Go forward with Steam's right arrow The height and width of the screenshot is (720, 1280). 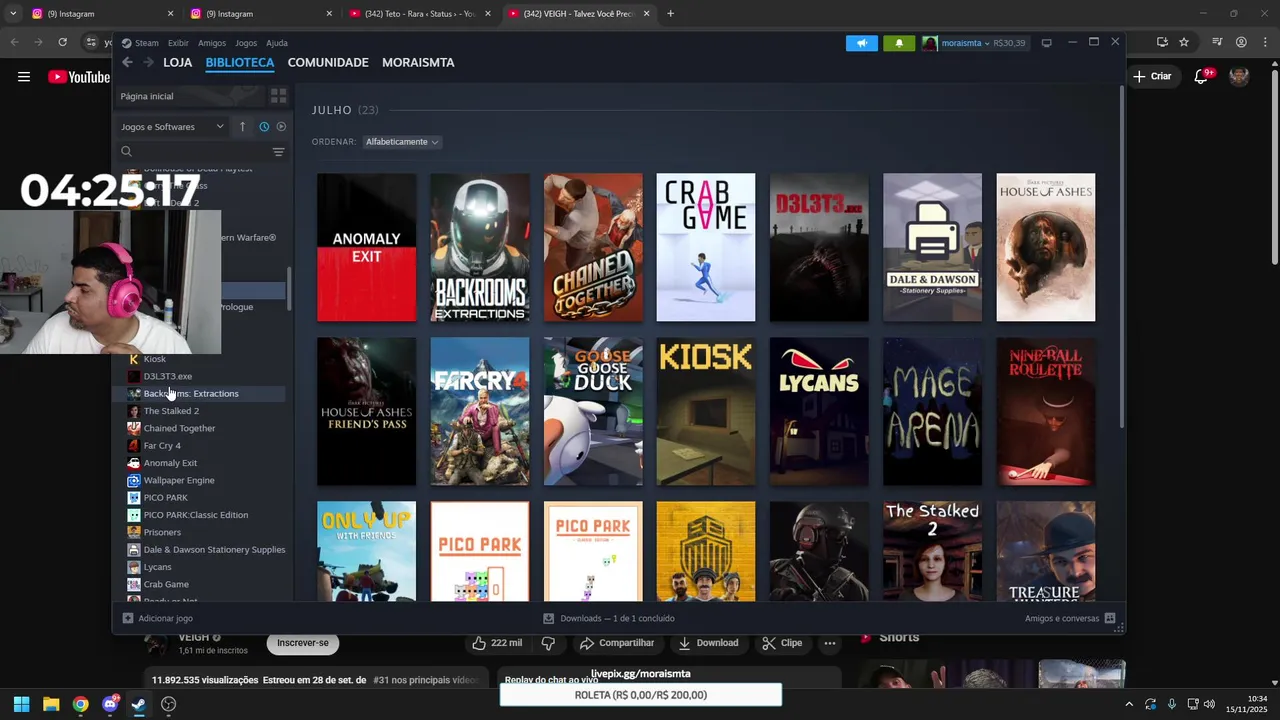(148, 62)
